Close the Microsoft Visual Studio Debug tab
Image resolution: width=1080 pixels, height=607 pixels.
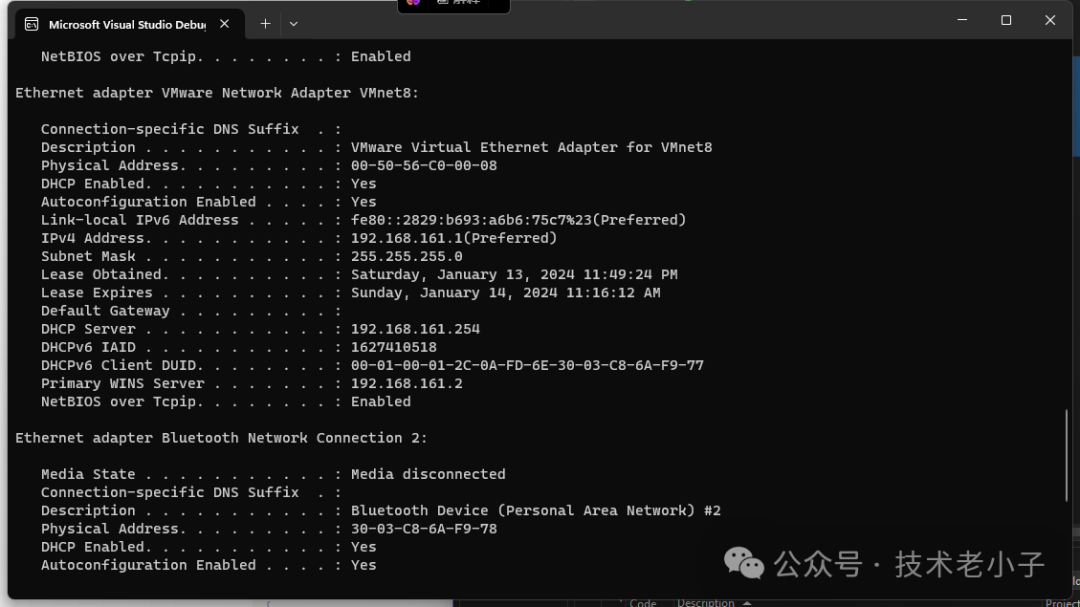click(x=225, y=23)
